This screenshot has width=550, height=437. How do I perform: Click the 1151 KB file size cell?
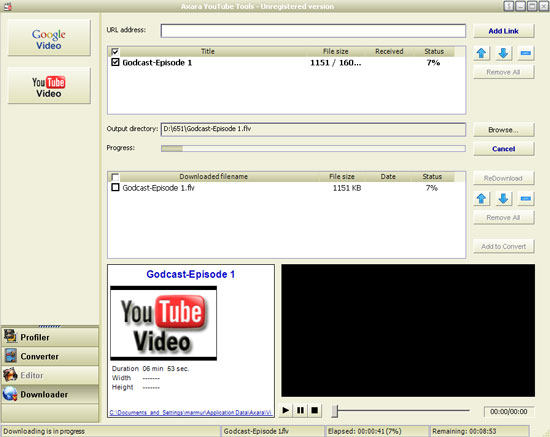347,188
